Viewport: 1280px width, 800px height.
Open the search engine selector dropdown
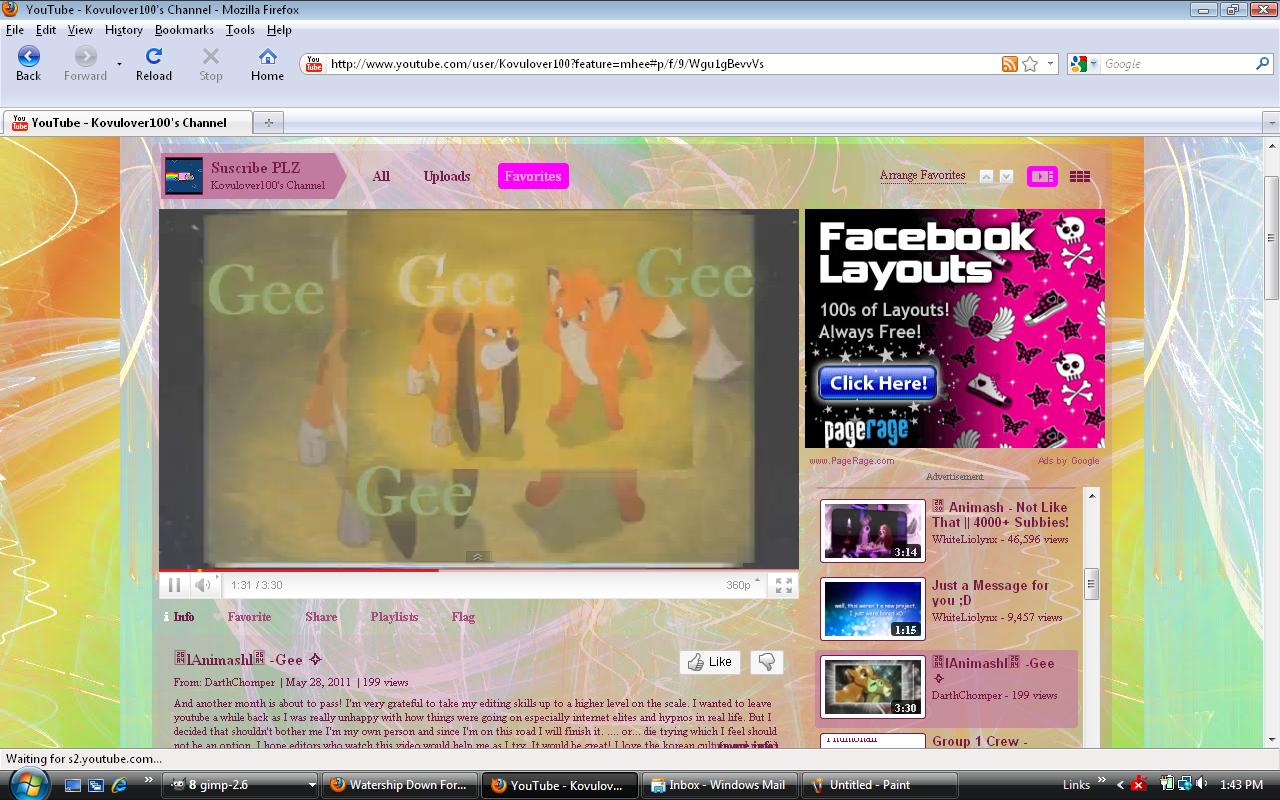click(x=1084, y=64)
